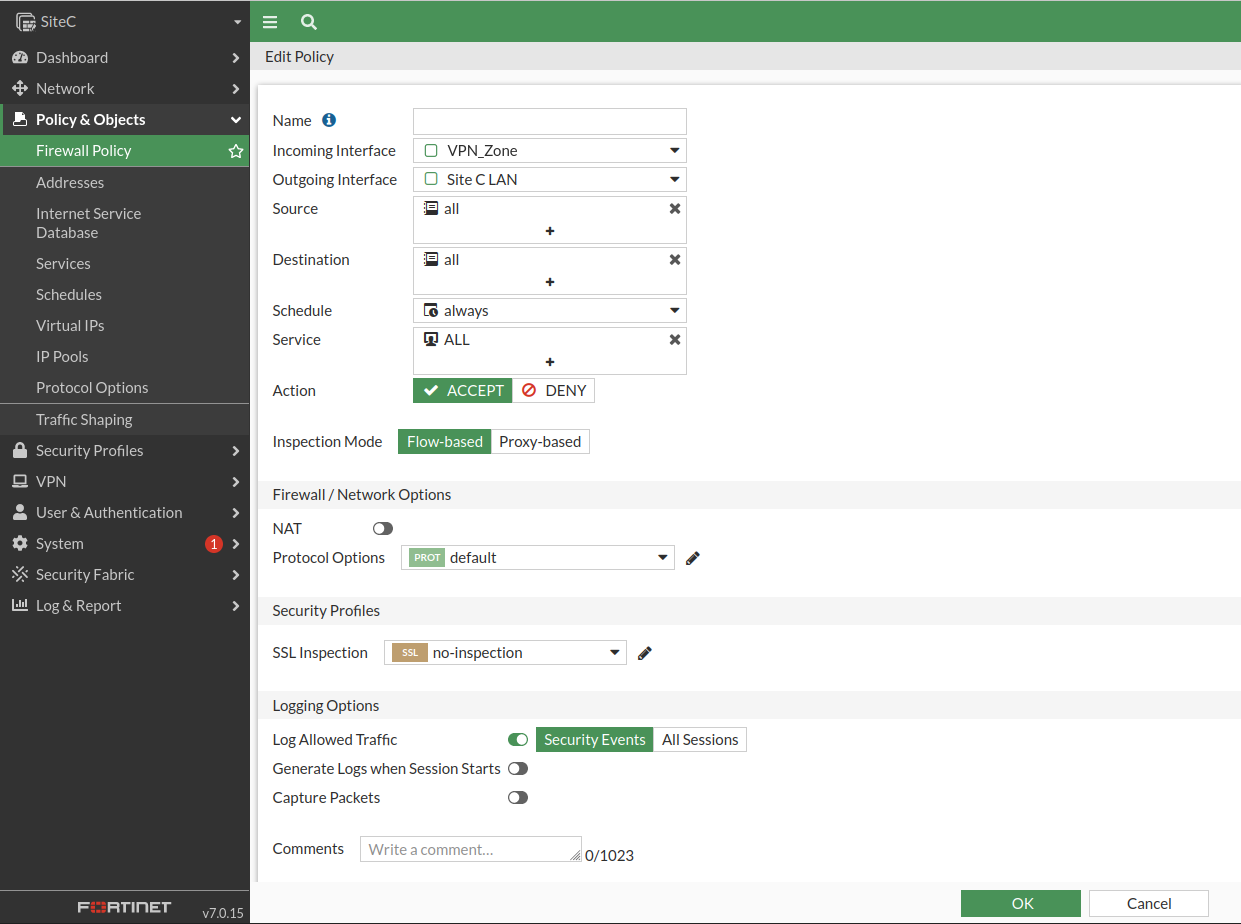Image resolution: width=1241 pixels, height=924 pixels.
Task: Open the Security Profiles sidebar menu
Action: 125,451
